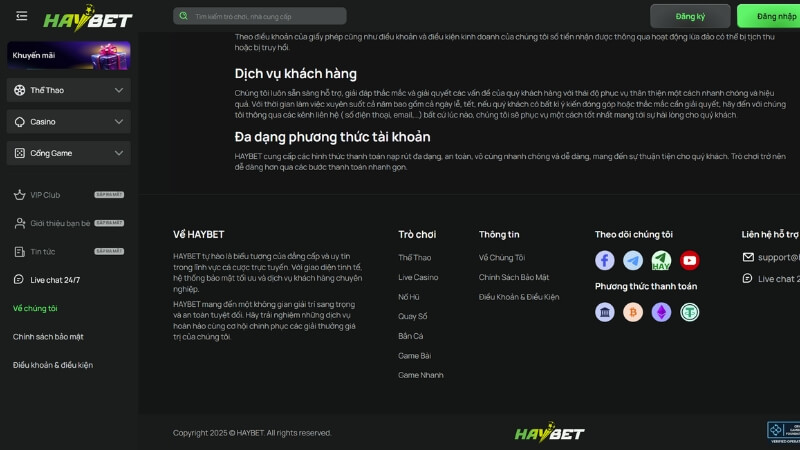Open Điều khoản & điều kiện sidebar item
The height and width of the screenshot is (450, 800).
pyautogui.click(x=53, y=365)
